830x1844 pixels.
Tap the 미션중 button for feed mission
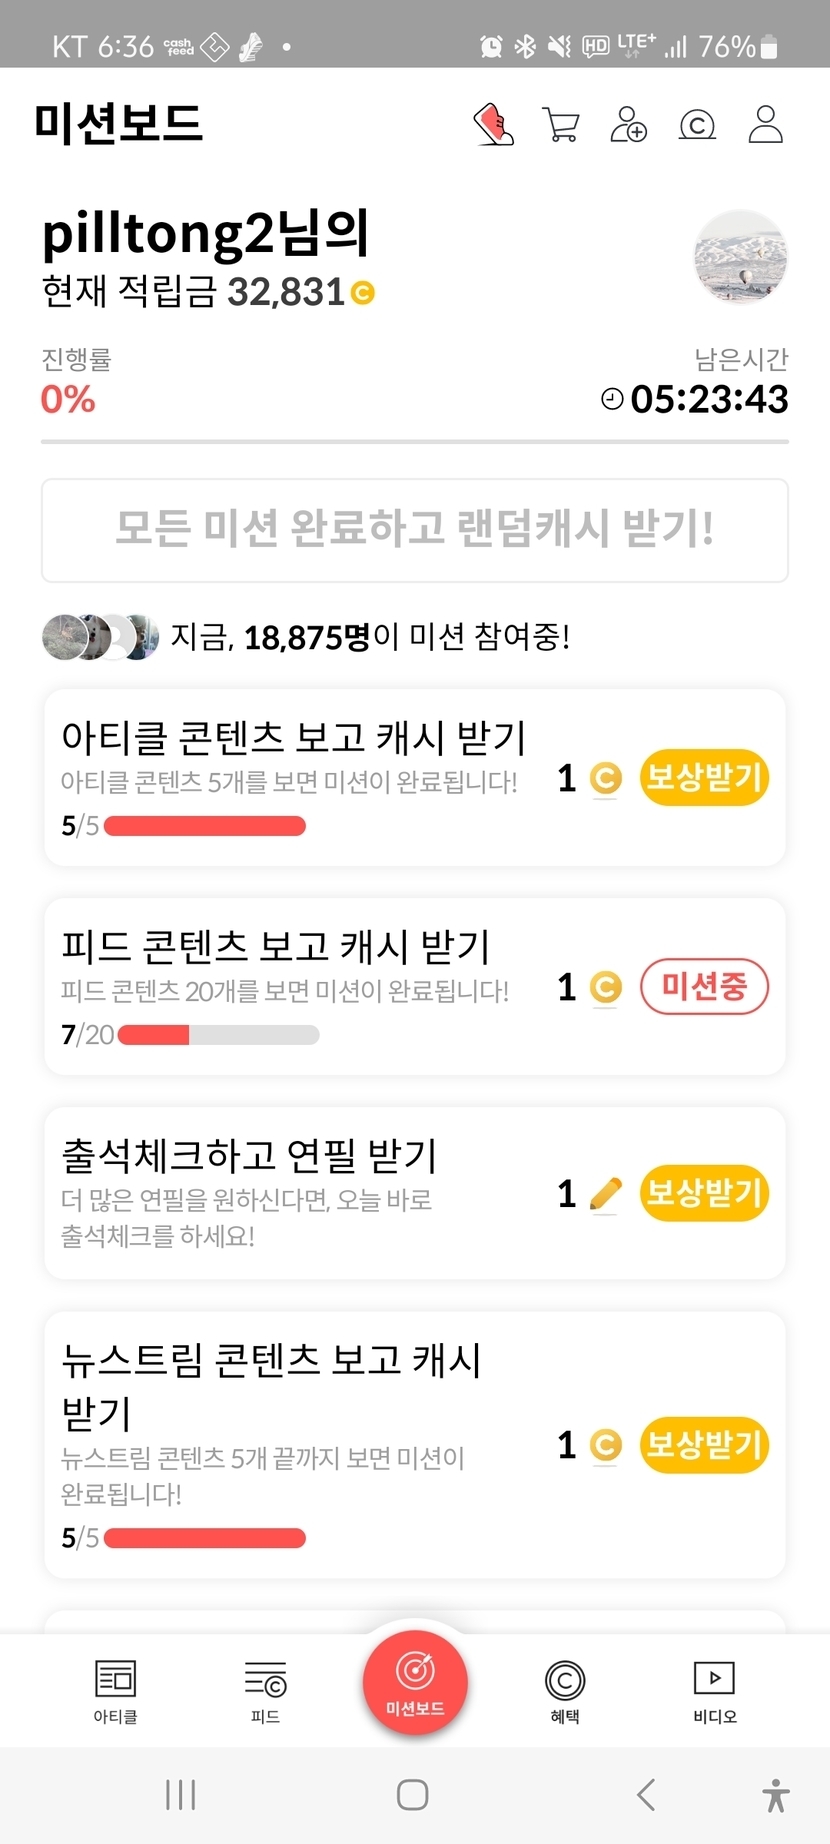pyautogui.click(x=704, y=987)
